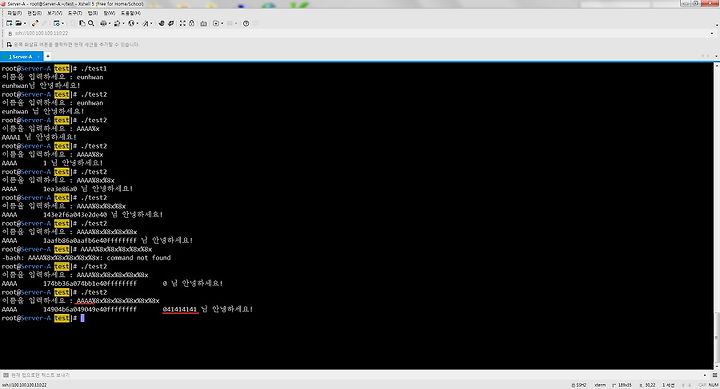The image size is (720, 389).
Task: Expand the Properties dropdown arrow
Action: coord(62,23)
